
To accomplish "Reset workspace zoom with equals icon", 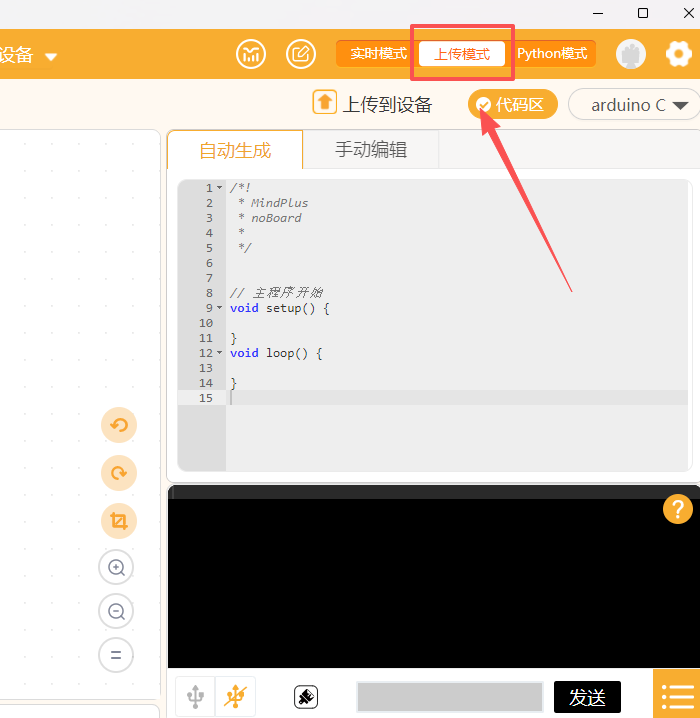I will (116, 656).
